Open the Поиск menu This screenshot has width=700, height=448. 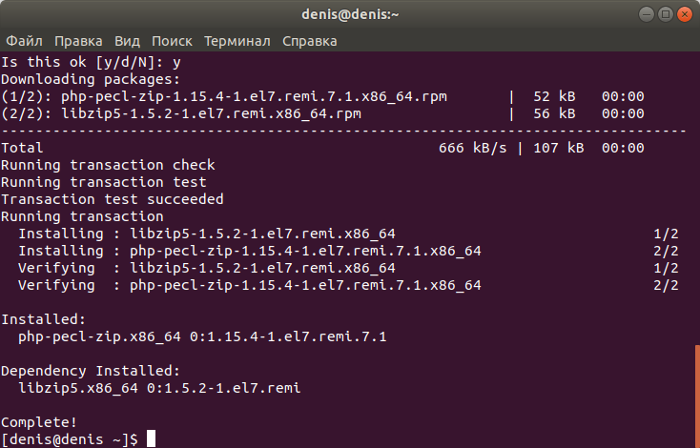172,41
